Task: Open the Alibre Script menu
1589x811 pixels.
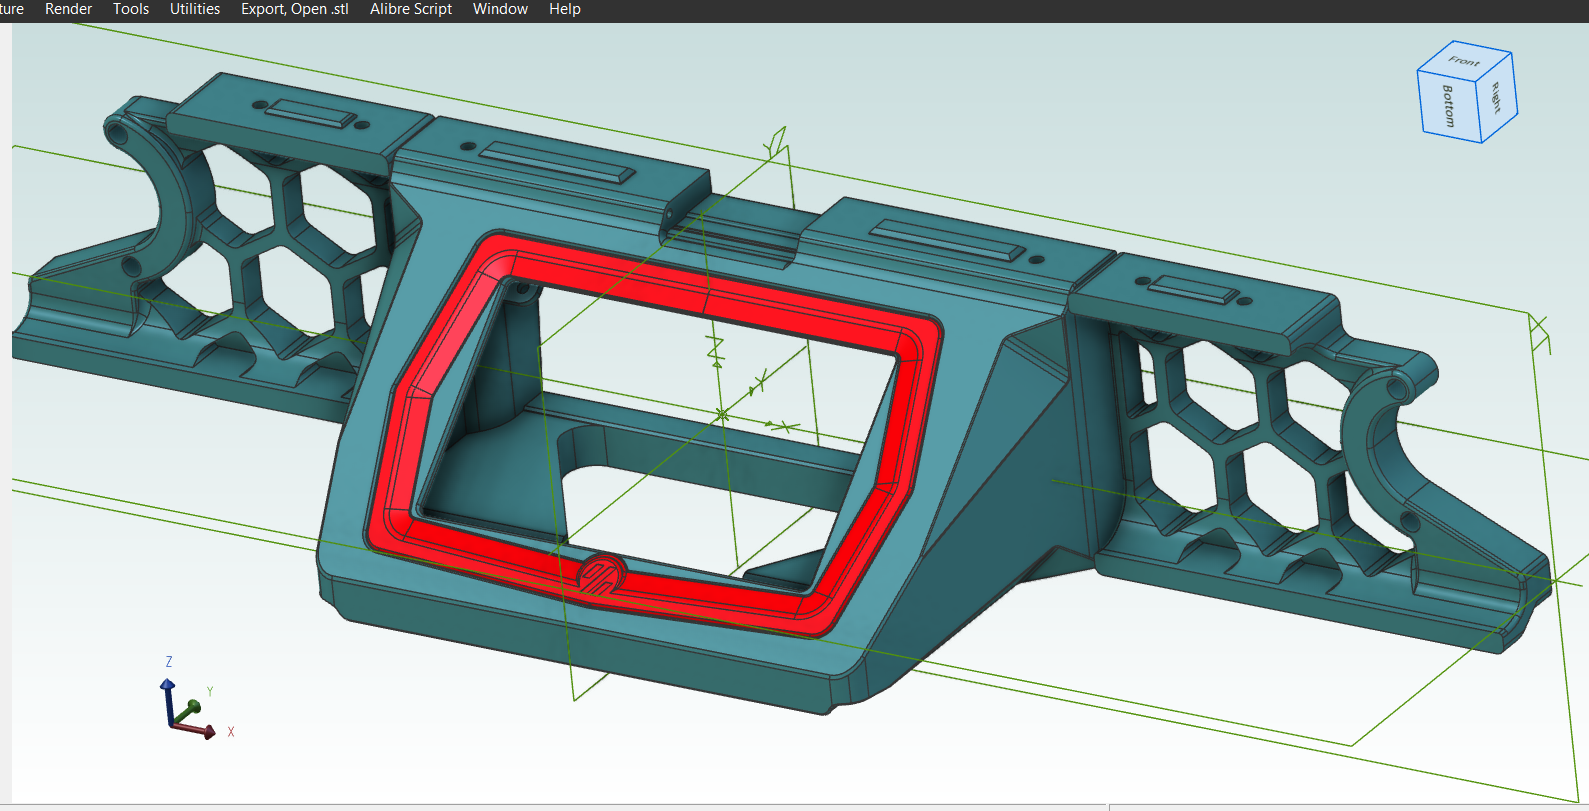Action: [x=411, y=9]
